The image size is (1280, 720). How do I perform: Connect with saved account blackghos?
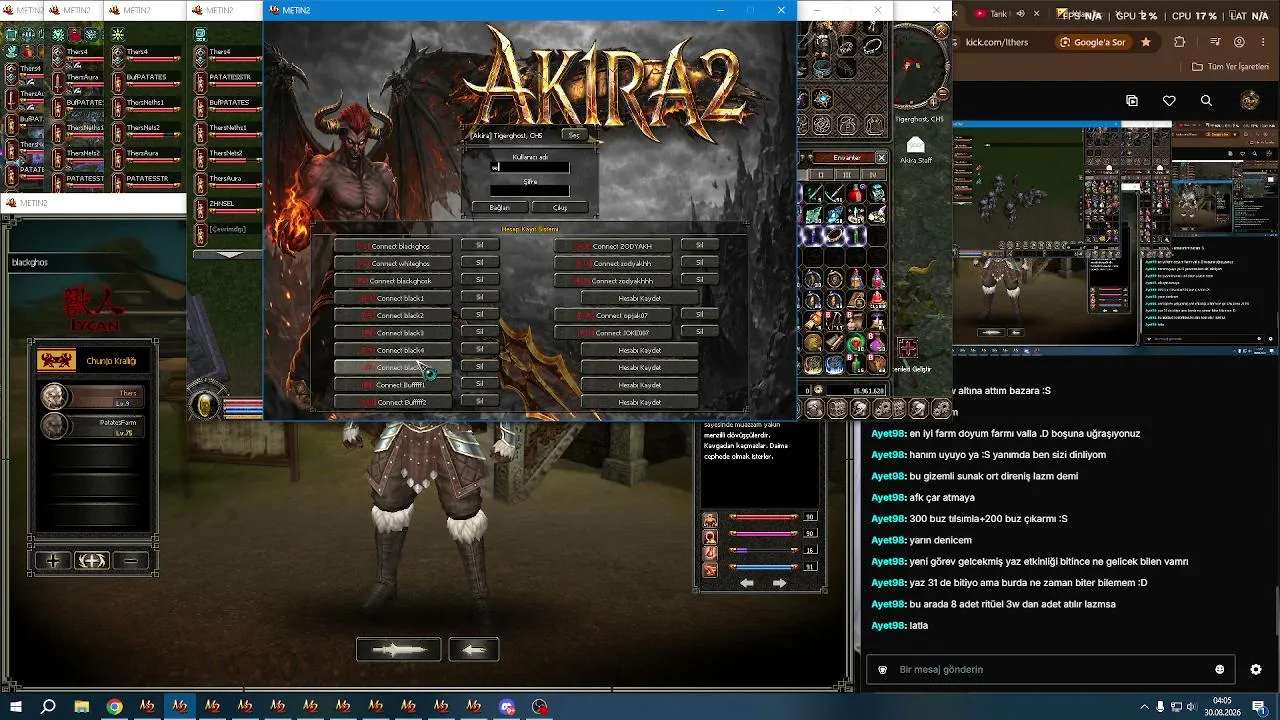(393, 246)
